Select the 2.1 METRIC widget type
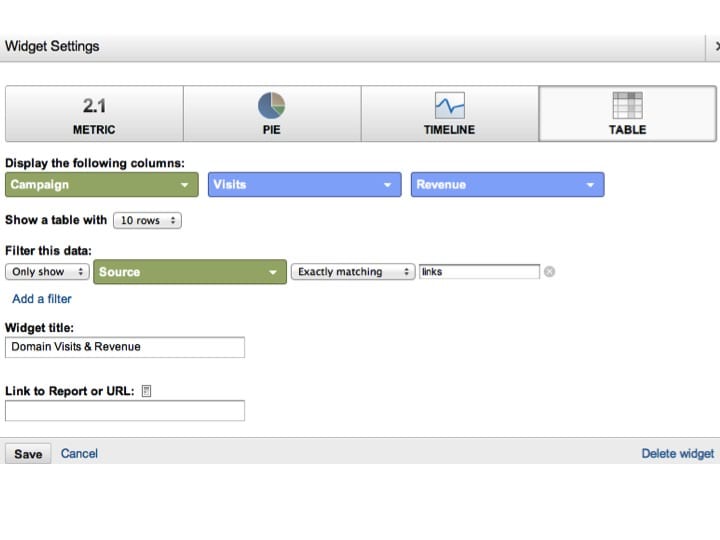 point(94,113)
